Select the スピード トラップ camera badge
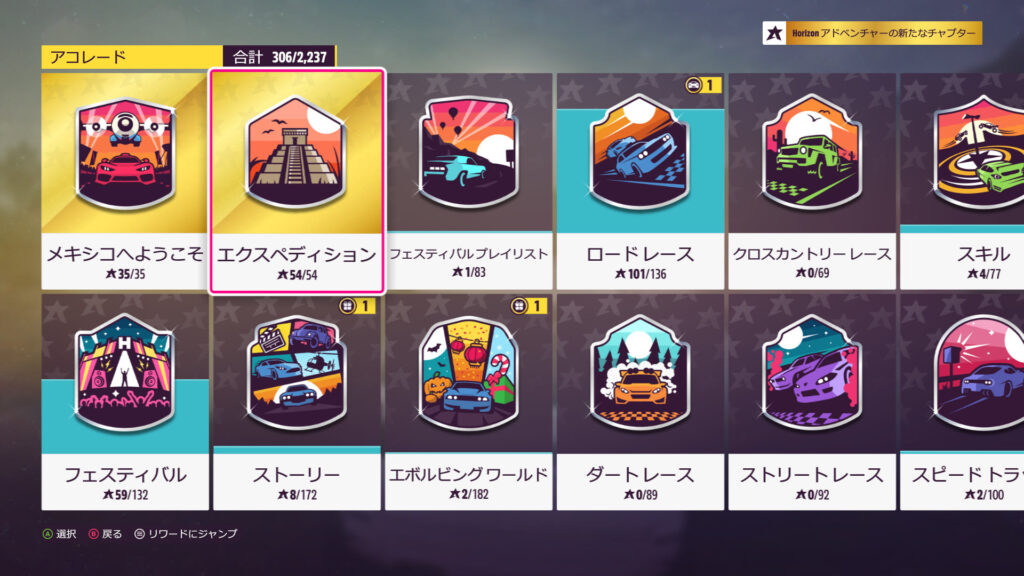Screen dimensions: 1024x576 pos(978,373)
